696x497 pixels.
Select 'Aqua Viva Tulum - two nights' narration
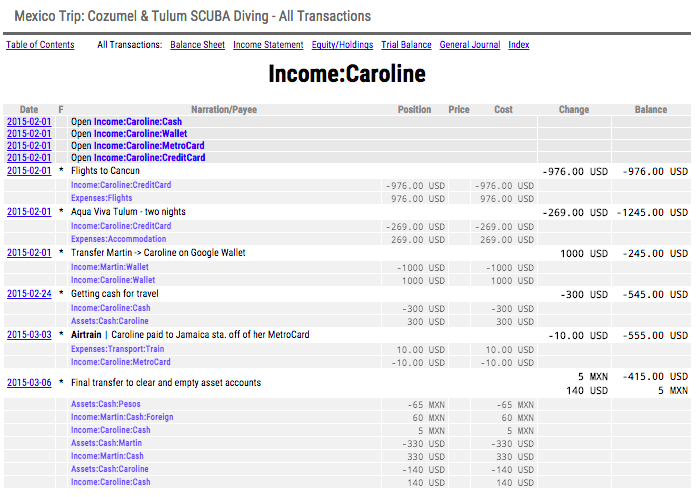click(128, 212)
